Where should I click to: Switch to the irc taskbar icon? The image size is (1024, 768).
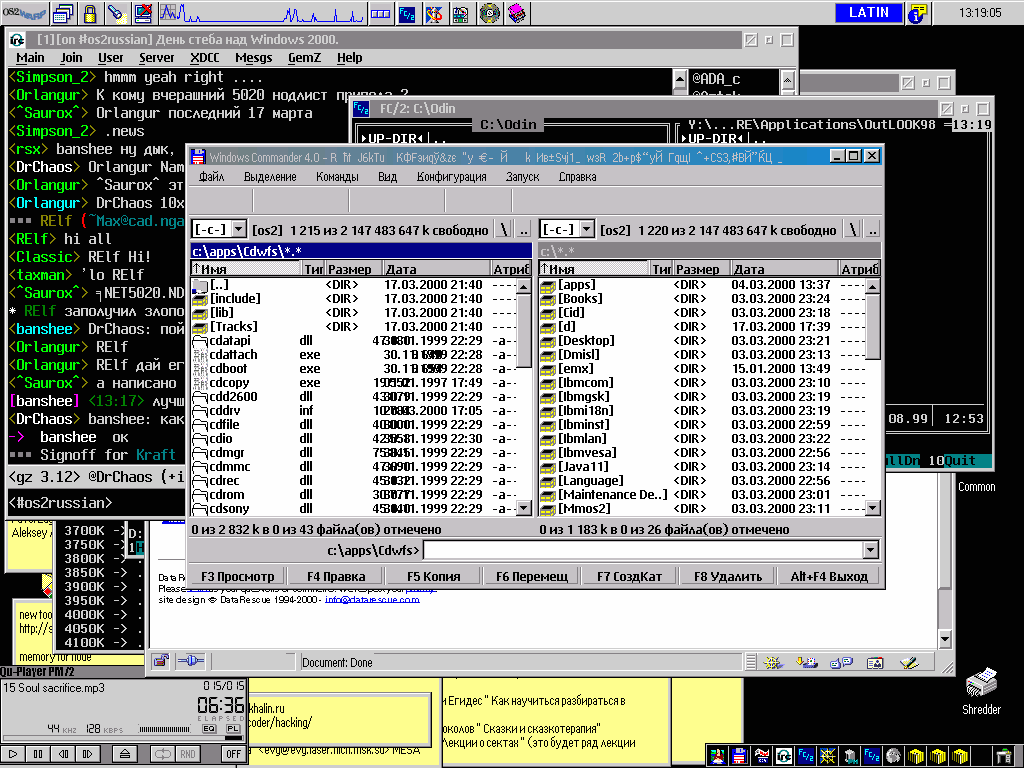click(x=784, y=756)
